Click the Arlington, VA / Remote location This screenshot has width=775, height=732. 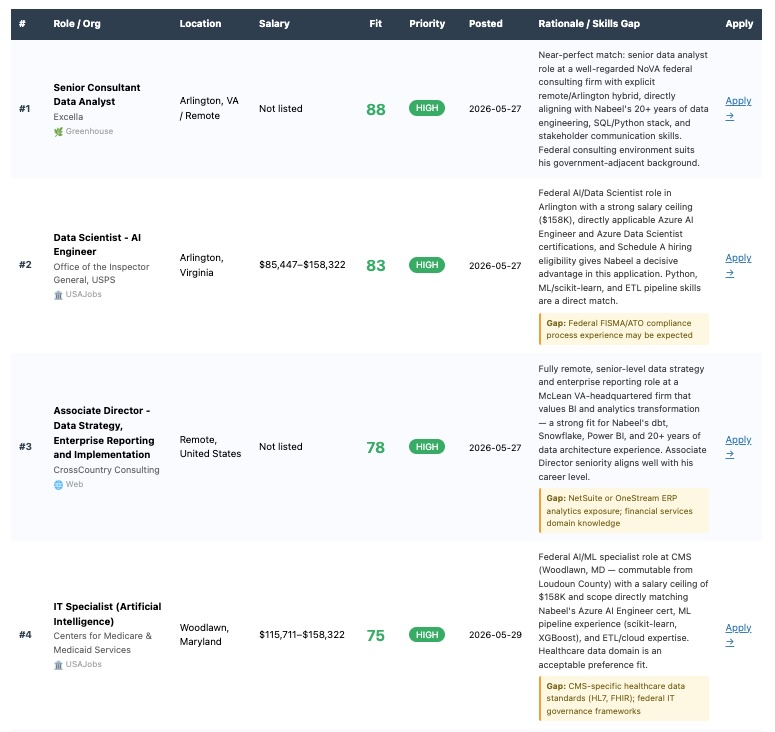[x=209, y=108]
